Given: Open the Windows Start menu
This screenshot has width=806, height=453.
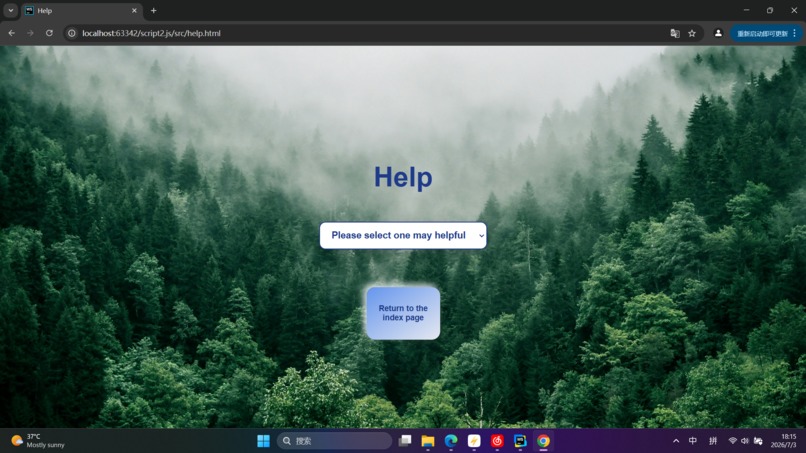Looking at the screenshot, I should (x=263, y=441).
